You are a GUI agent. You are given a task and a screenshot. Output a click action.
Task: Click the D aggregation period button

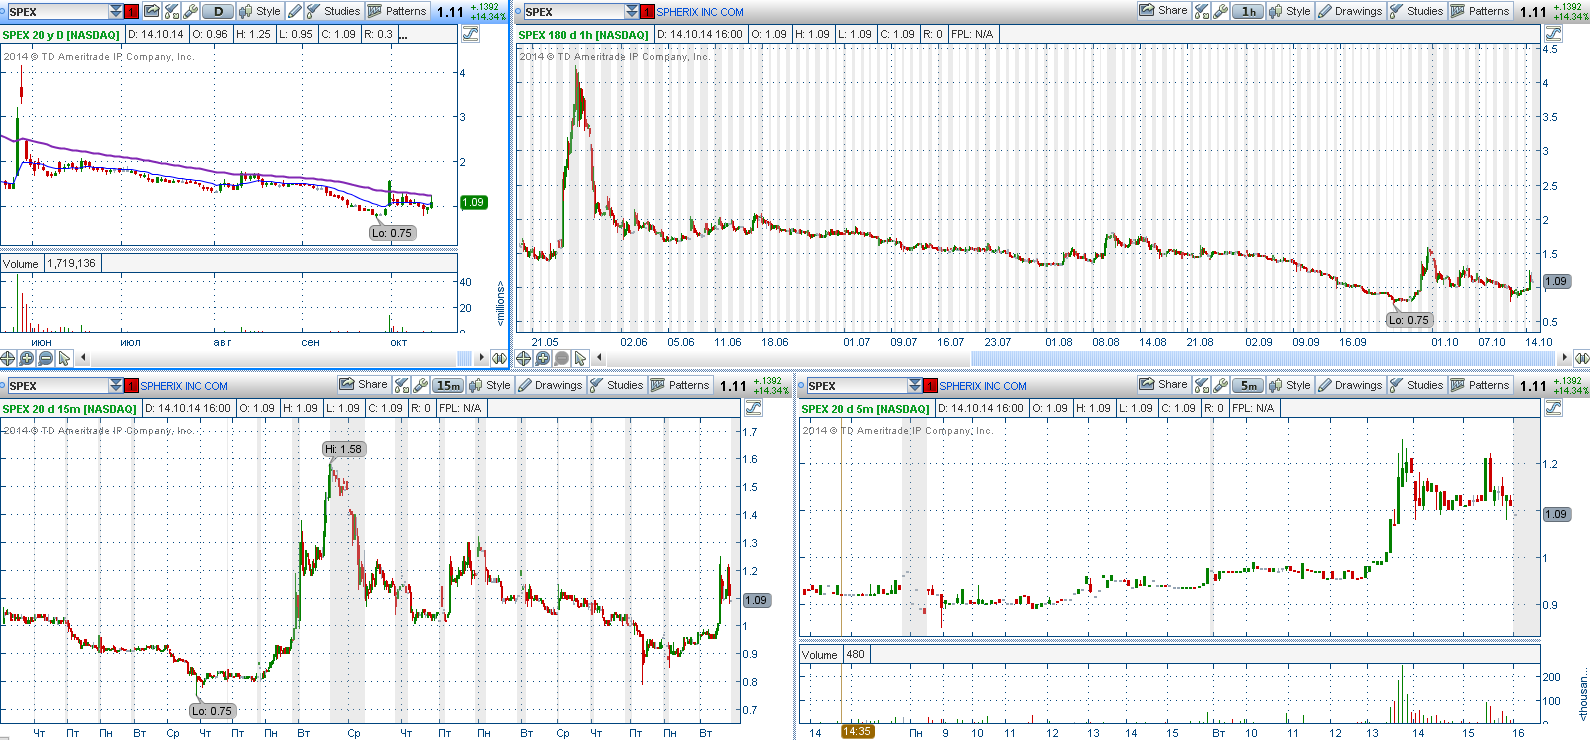218,11
